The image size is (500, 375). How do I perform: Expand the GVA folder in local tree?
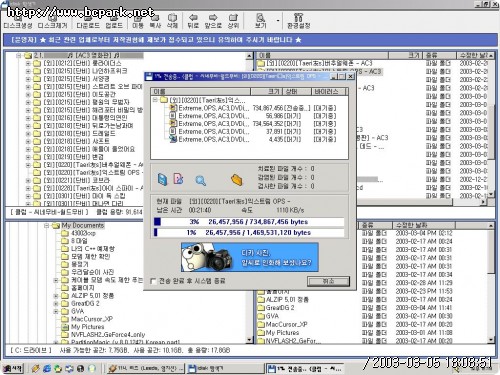pos(56,311)
